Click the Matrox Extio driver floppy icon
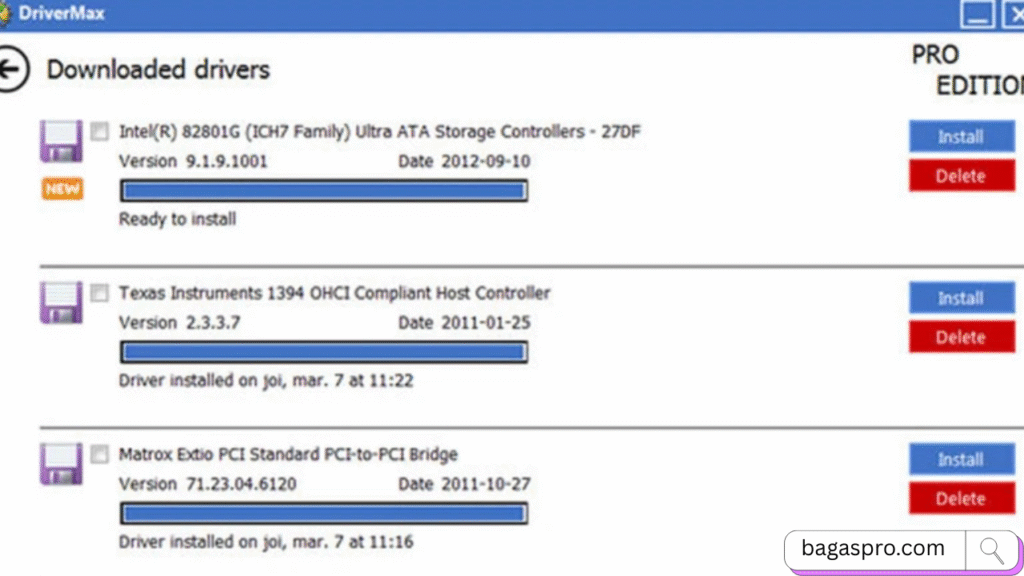This screenshot has width=1024, height=576. pyautogui.click(x=60, y=464)
